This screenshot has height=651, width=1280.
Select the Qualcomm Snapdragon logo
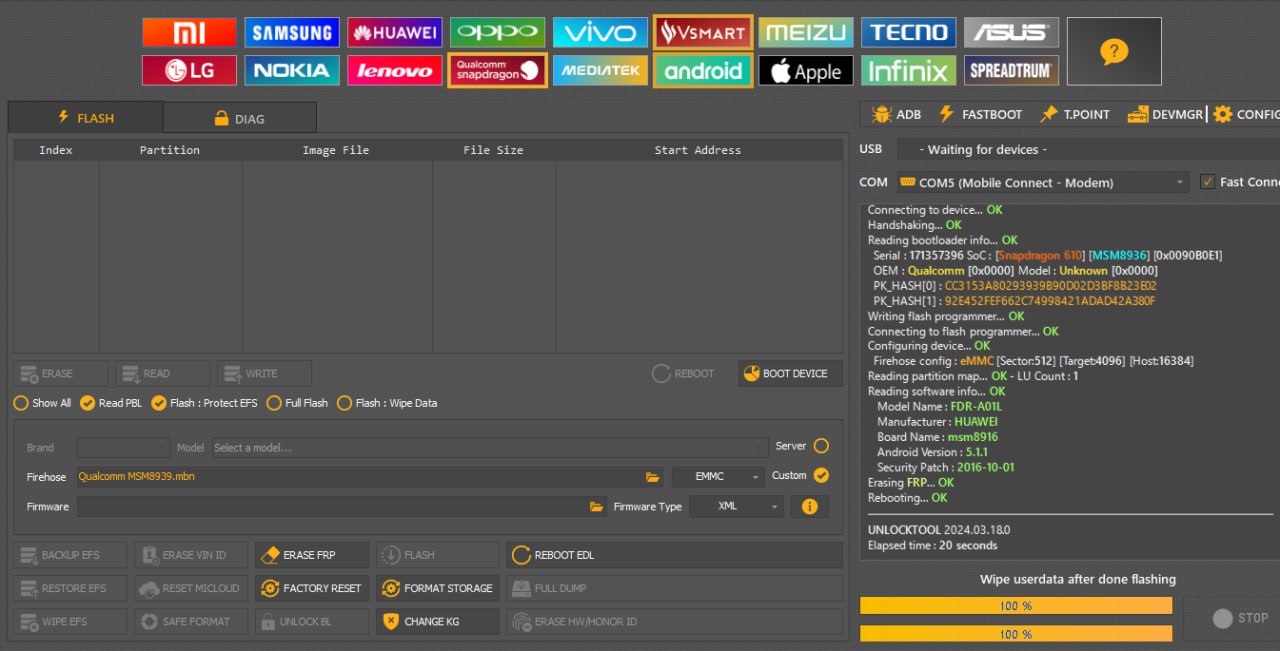coord(497,70)
